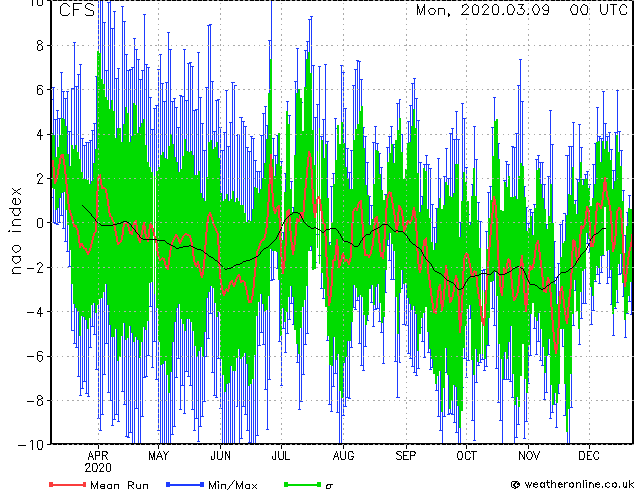Click the red Mean Run legend line
The image size is (634, 490).
pos(68,484)
